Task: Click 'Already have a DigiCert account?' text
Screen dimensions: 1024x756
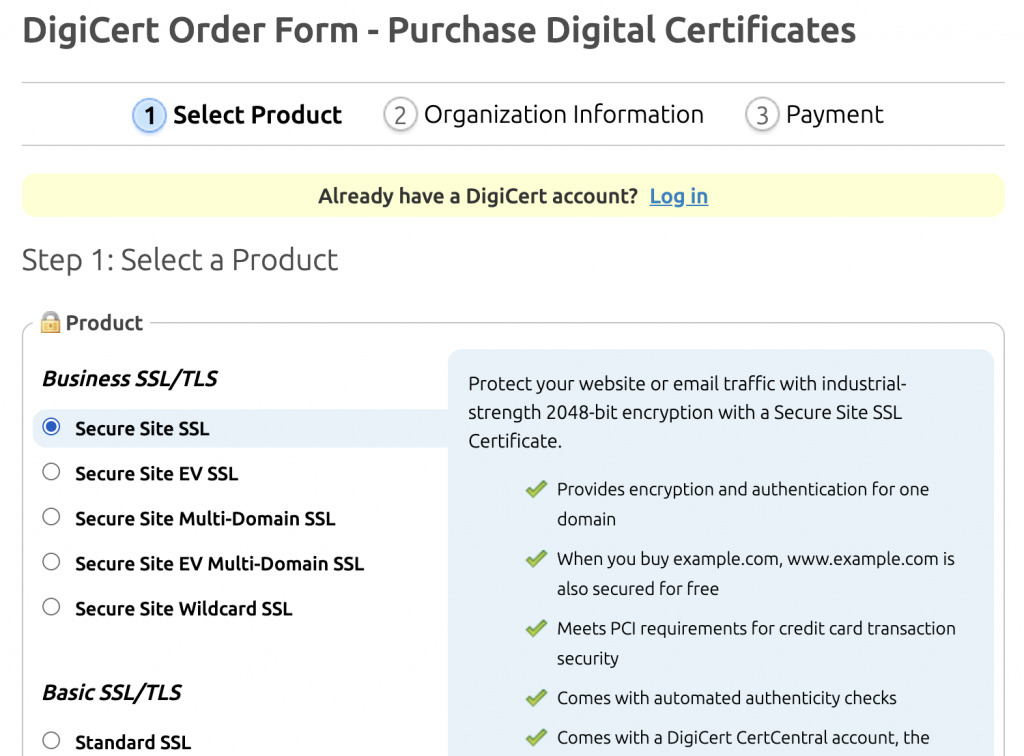Action: click(x=478, y=196)
